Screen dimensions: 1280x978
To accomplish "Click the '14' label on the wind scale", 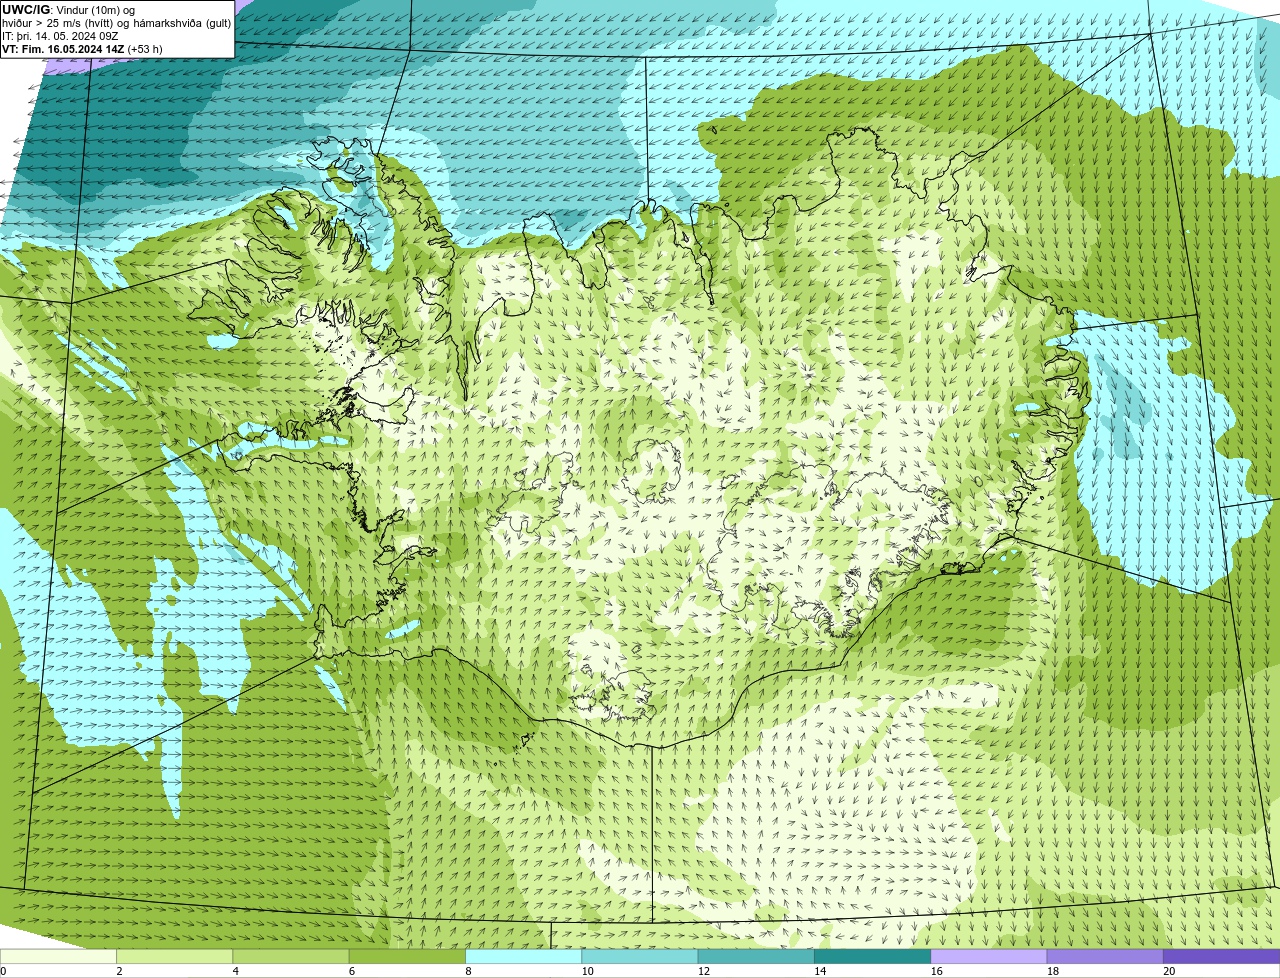I will 820,971.
